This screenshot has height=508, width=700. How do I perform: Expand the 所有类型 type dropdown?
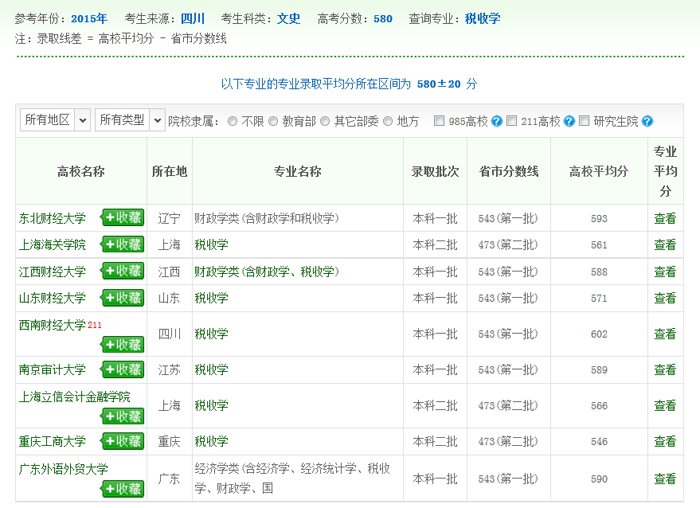[x=130, y=120]
